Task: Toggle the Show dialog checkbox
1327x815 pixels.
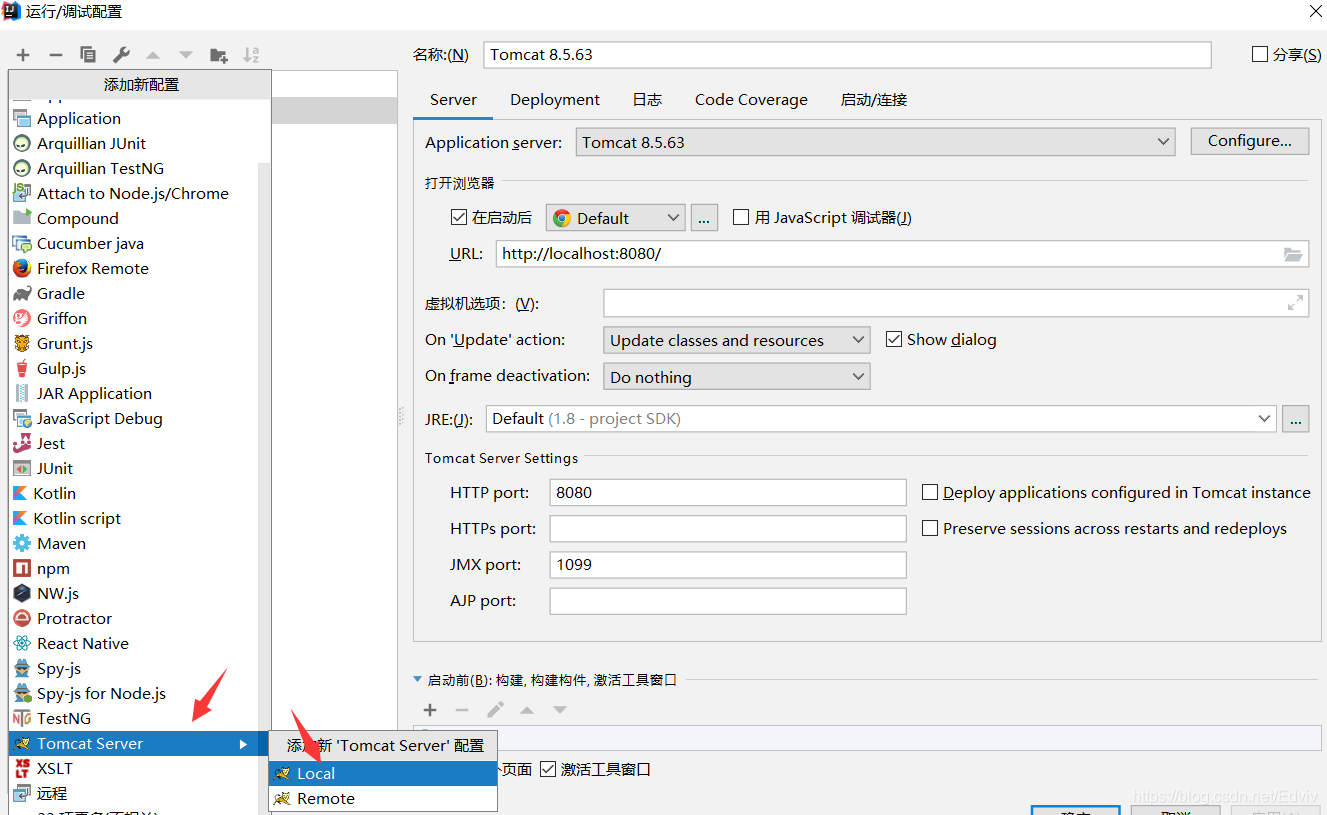Action: point(894,339)
